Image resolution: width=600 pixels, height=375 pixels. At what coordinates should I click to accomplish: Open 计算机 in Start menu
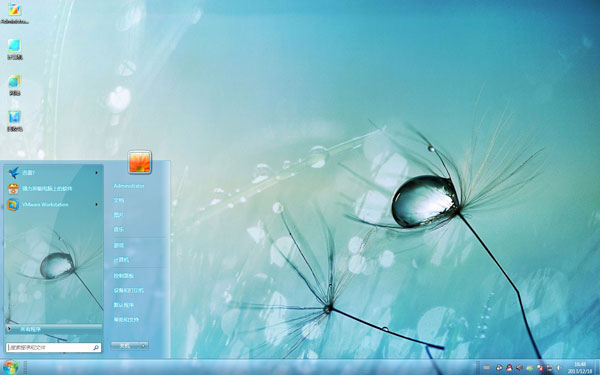(121, 260)
